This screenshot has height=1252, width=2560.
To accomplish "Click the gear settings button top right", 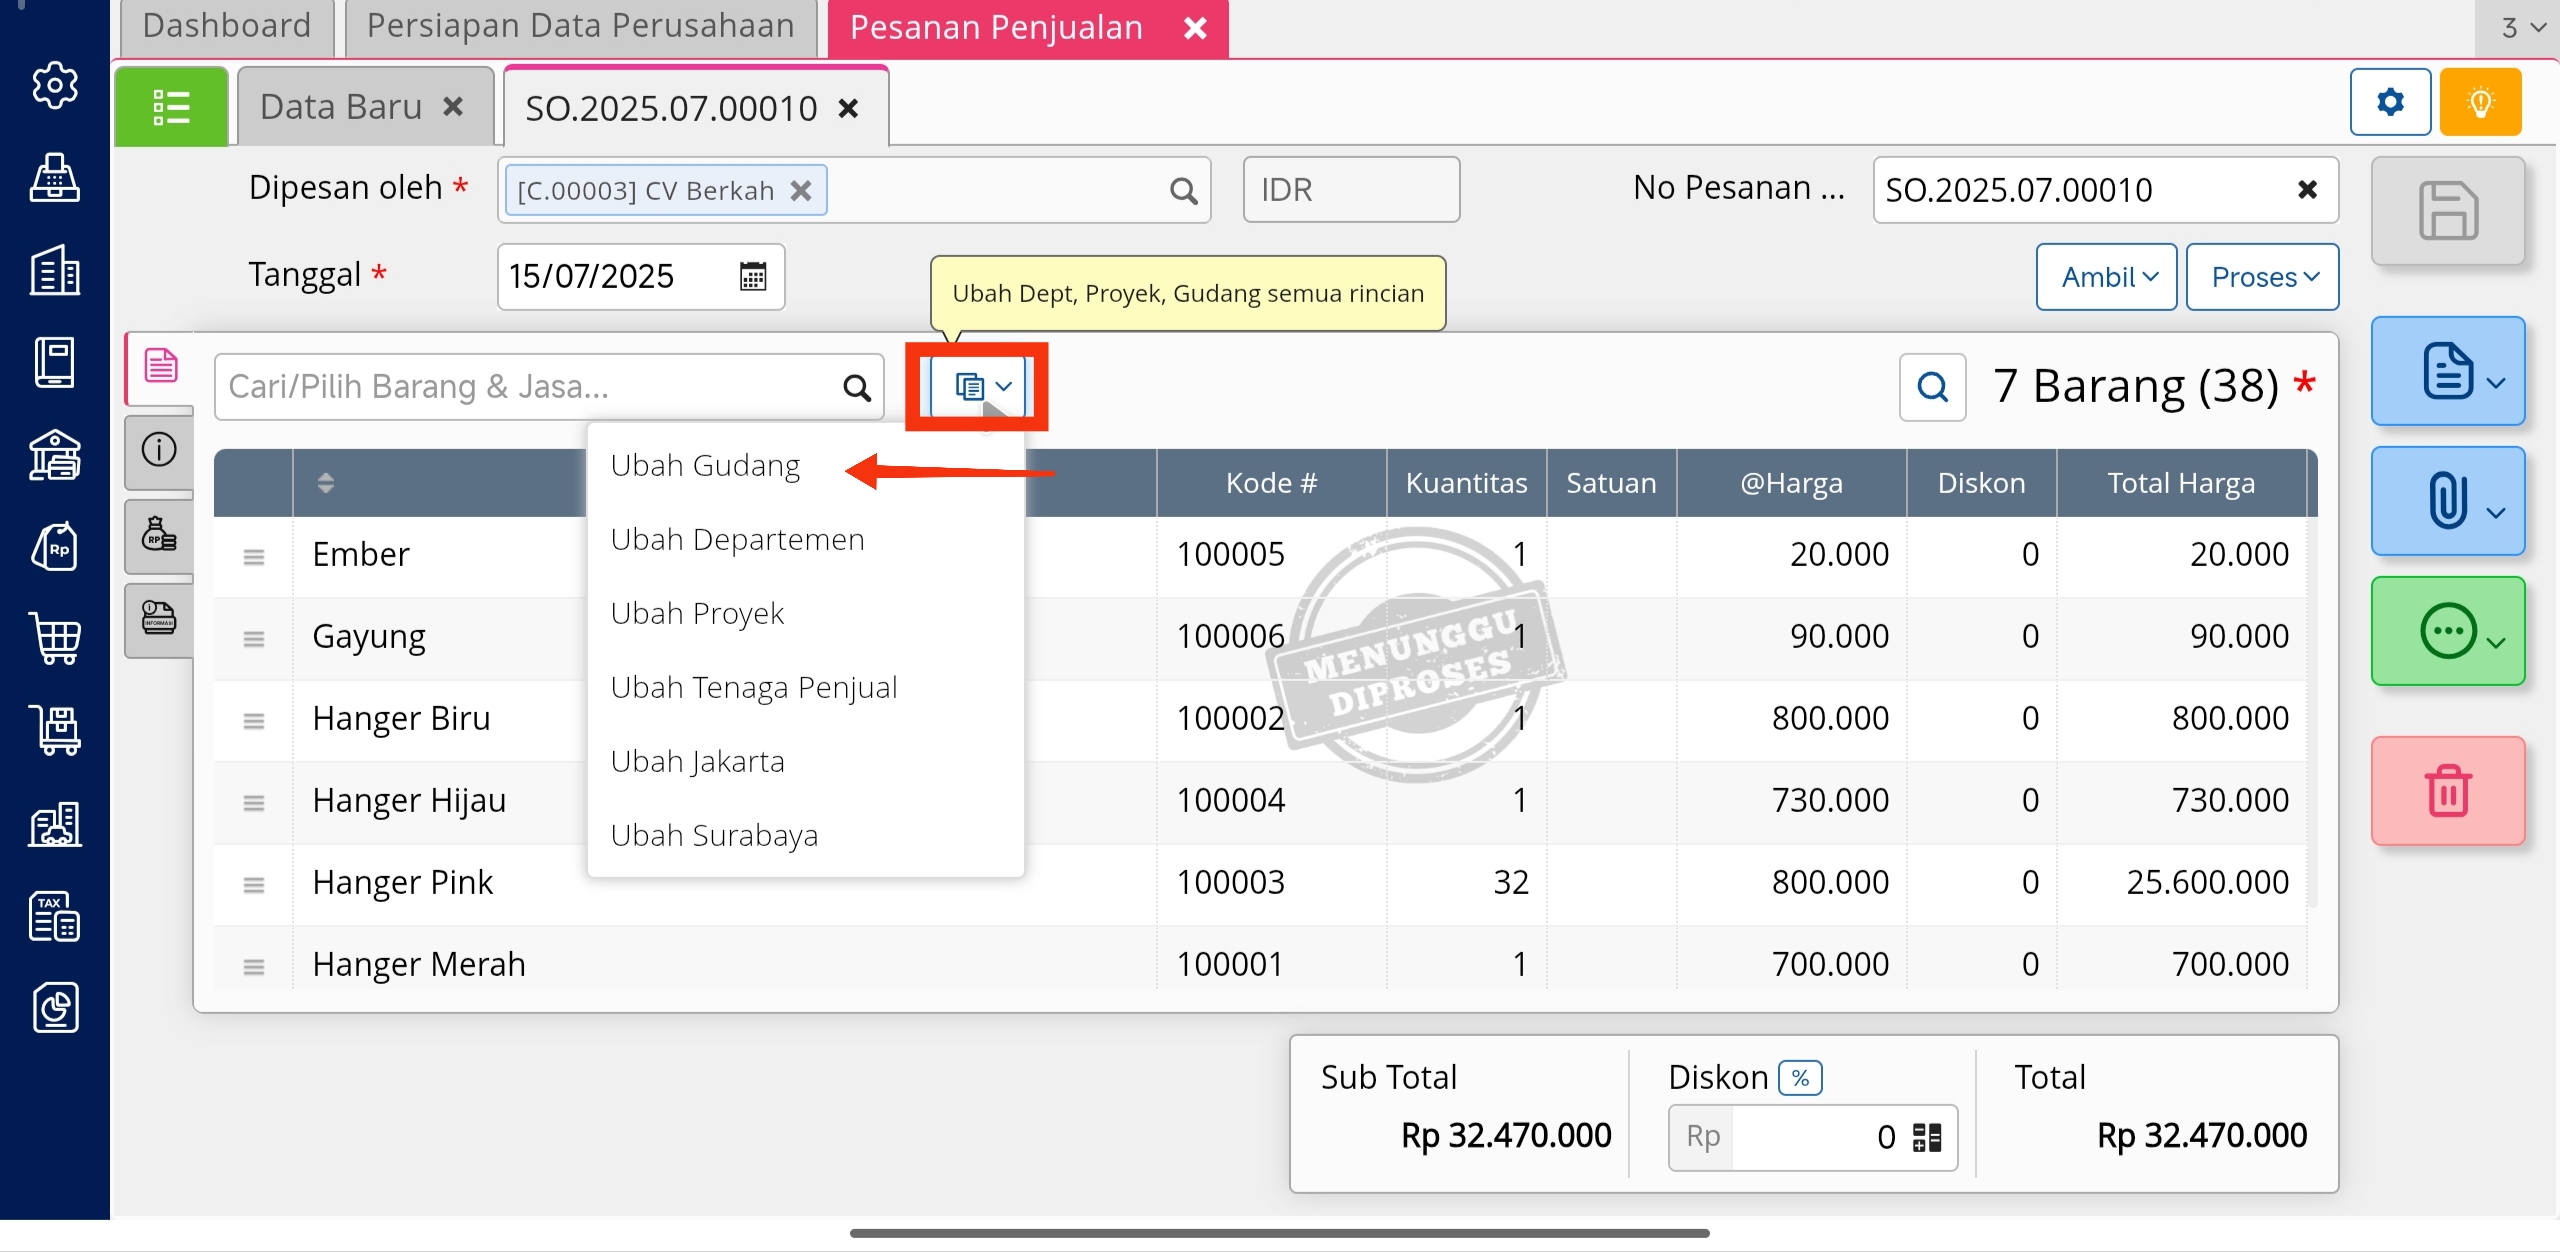I will click(2390, 102).
